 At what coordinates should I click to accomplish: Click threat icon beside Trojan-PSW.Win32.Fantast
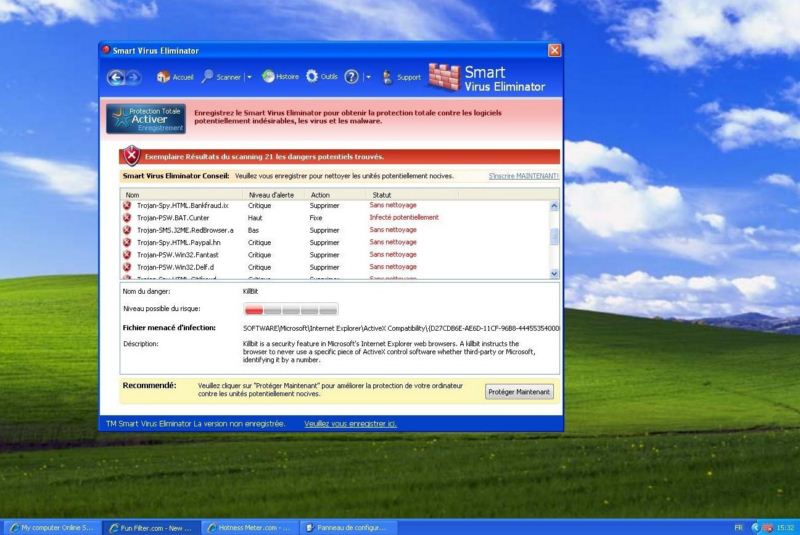click(127, 254)
